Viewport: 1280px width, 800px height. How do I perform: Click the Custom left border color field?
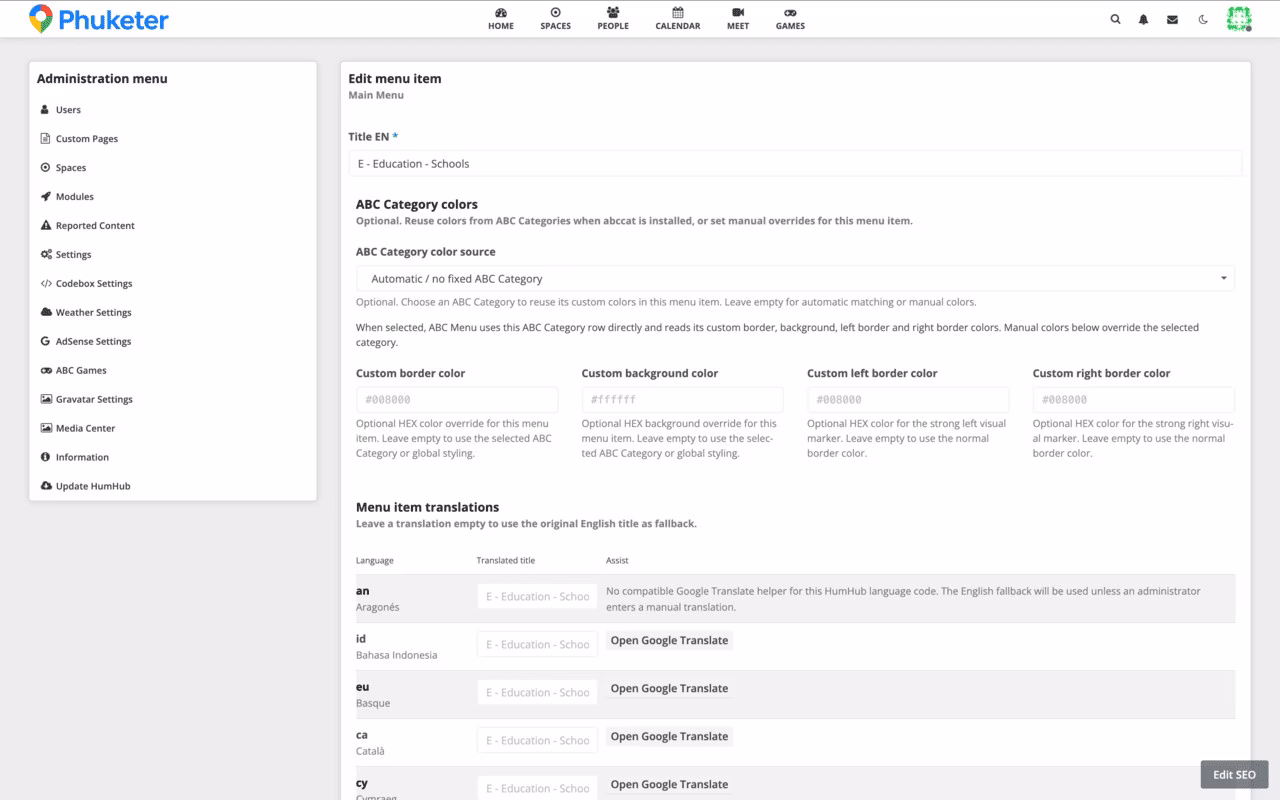(x=908, y=400)
